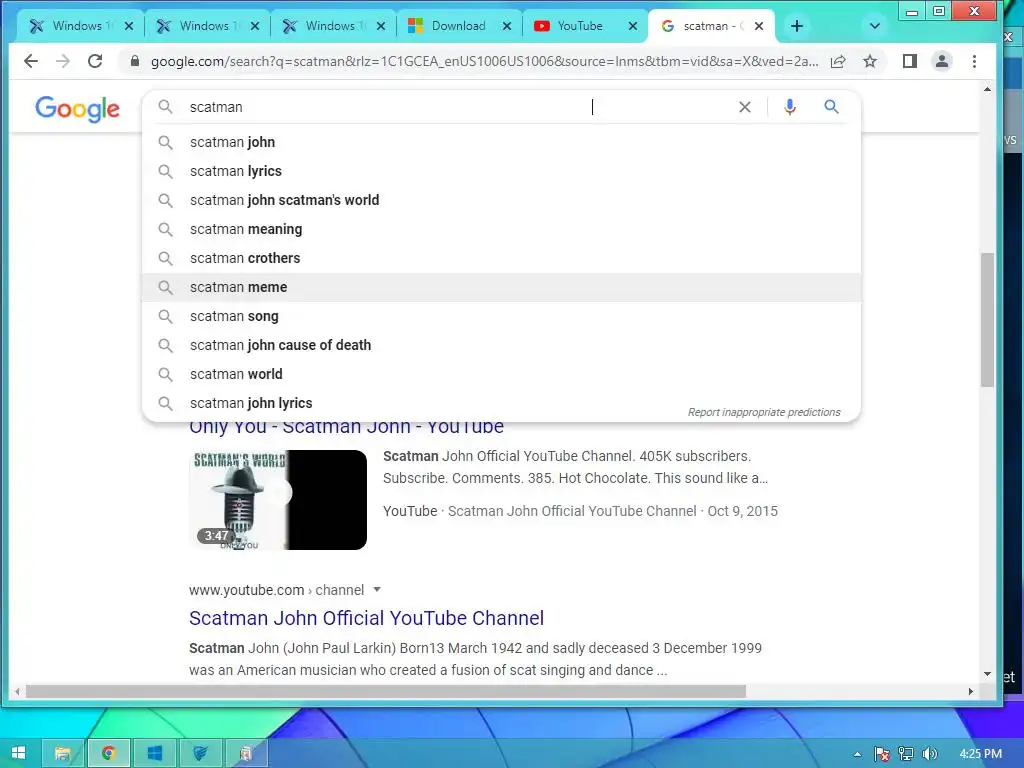The image size is (1024, 768).
Task: Choose suggestion 'scatman world'
Action: [501, 374]
